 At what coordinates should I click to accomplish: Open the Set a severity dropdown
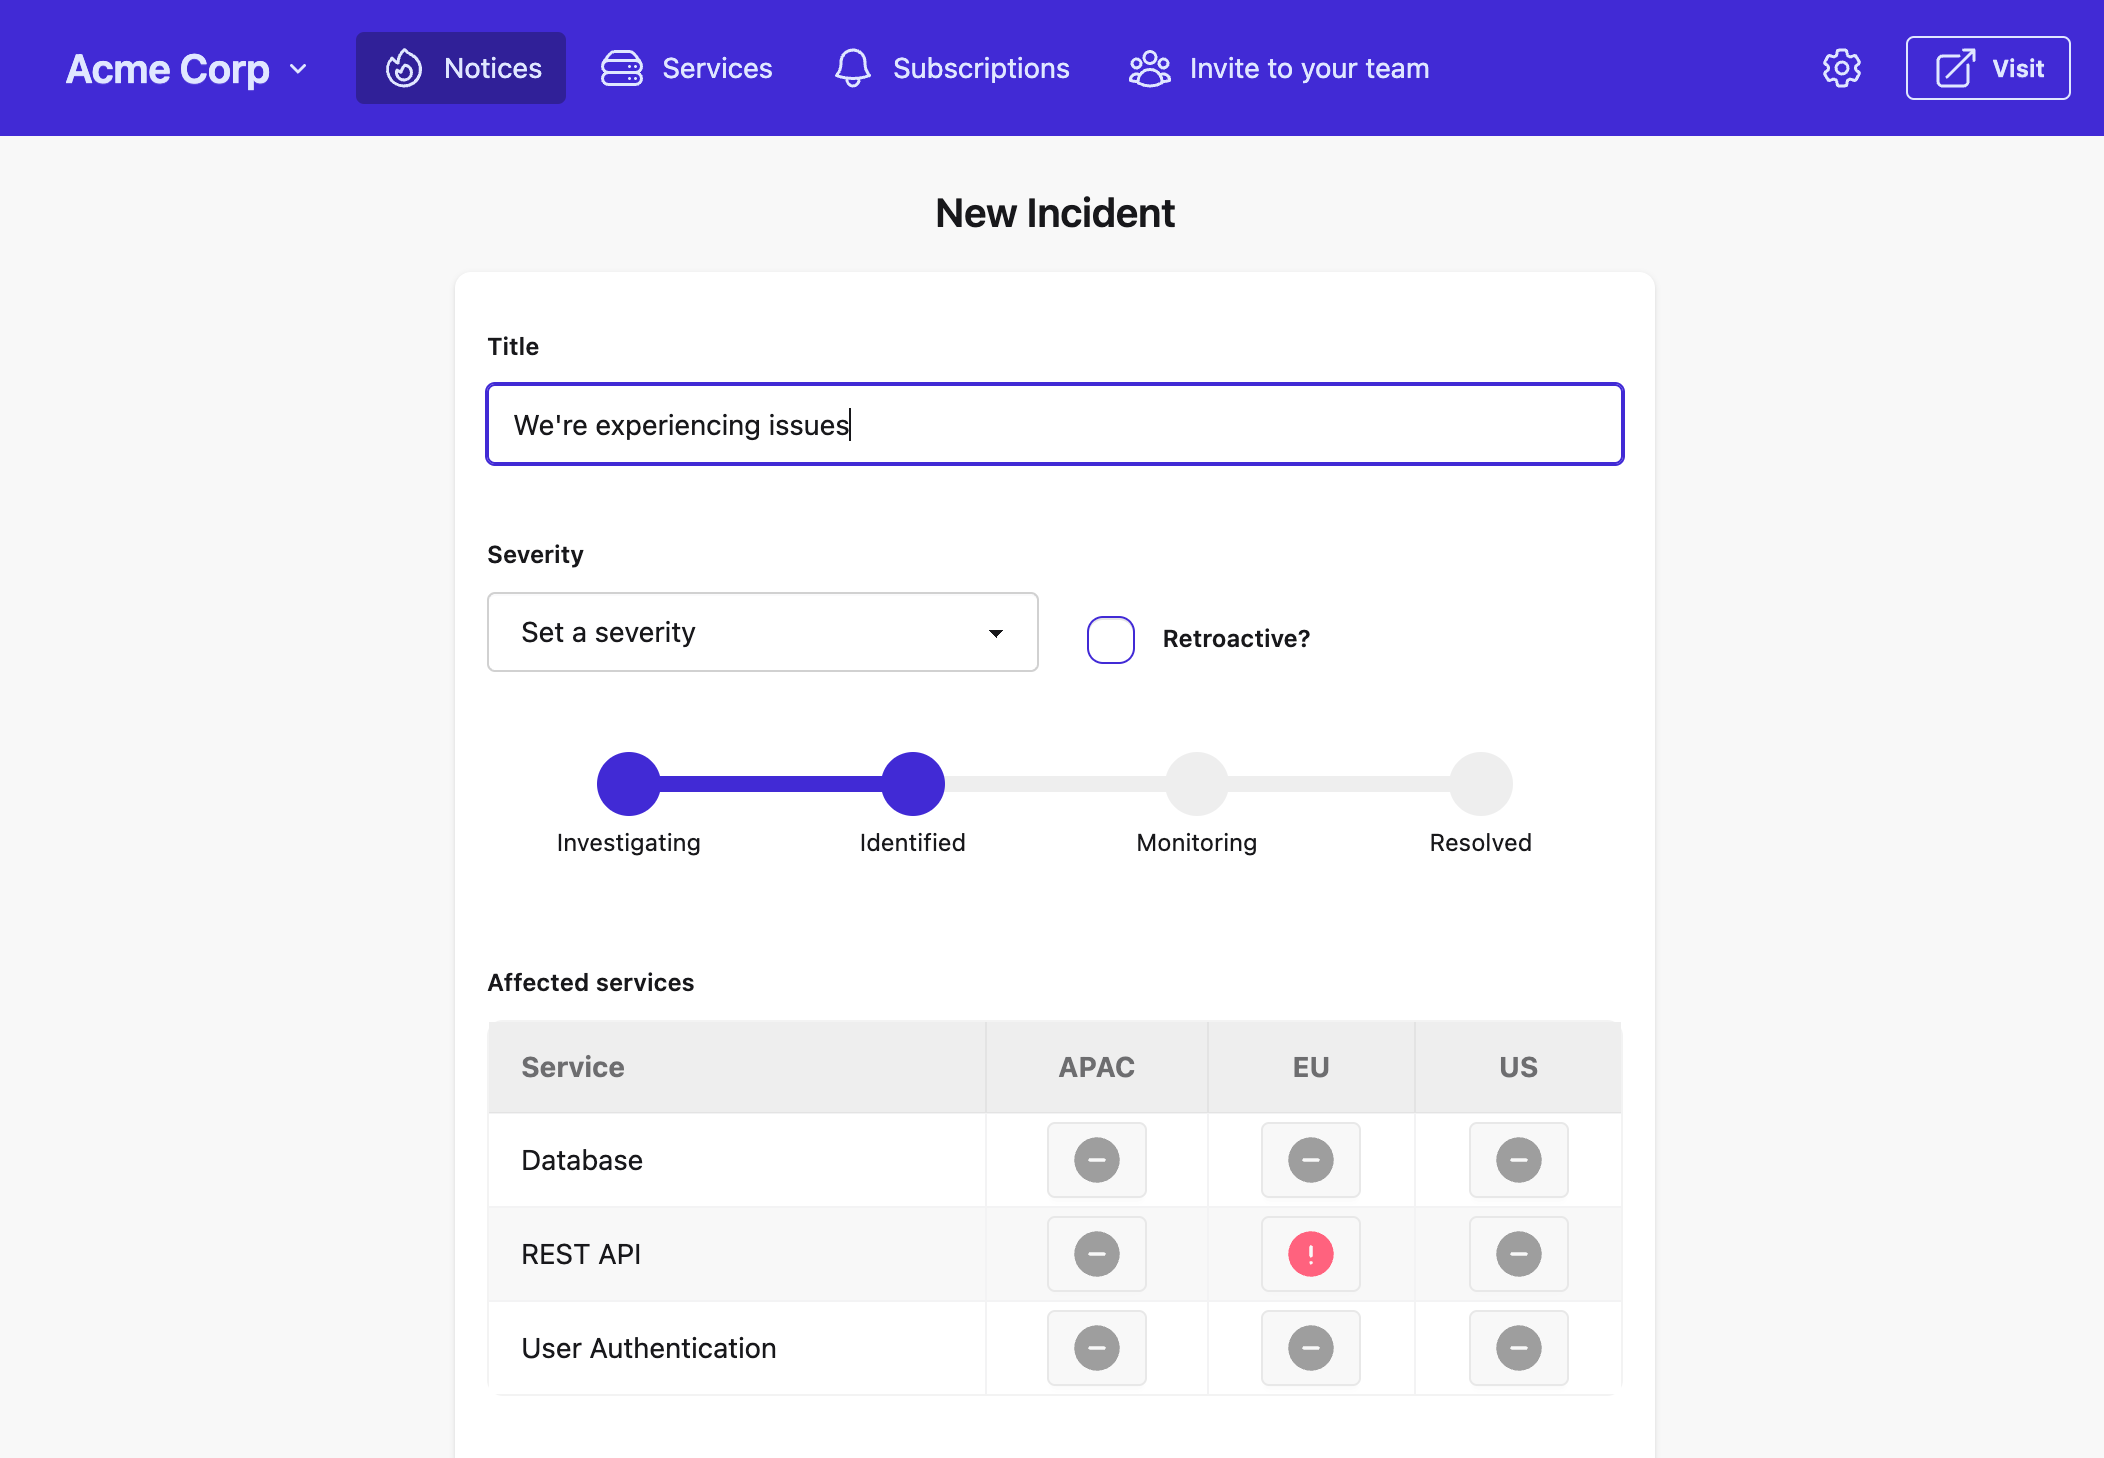(763, 632)
